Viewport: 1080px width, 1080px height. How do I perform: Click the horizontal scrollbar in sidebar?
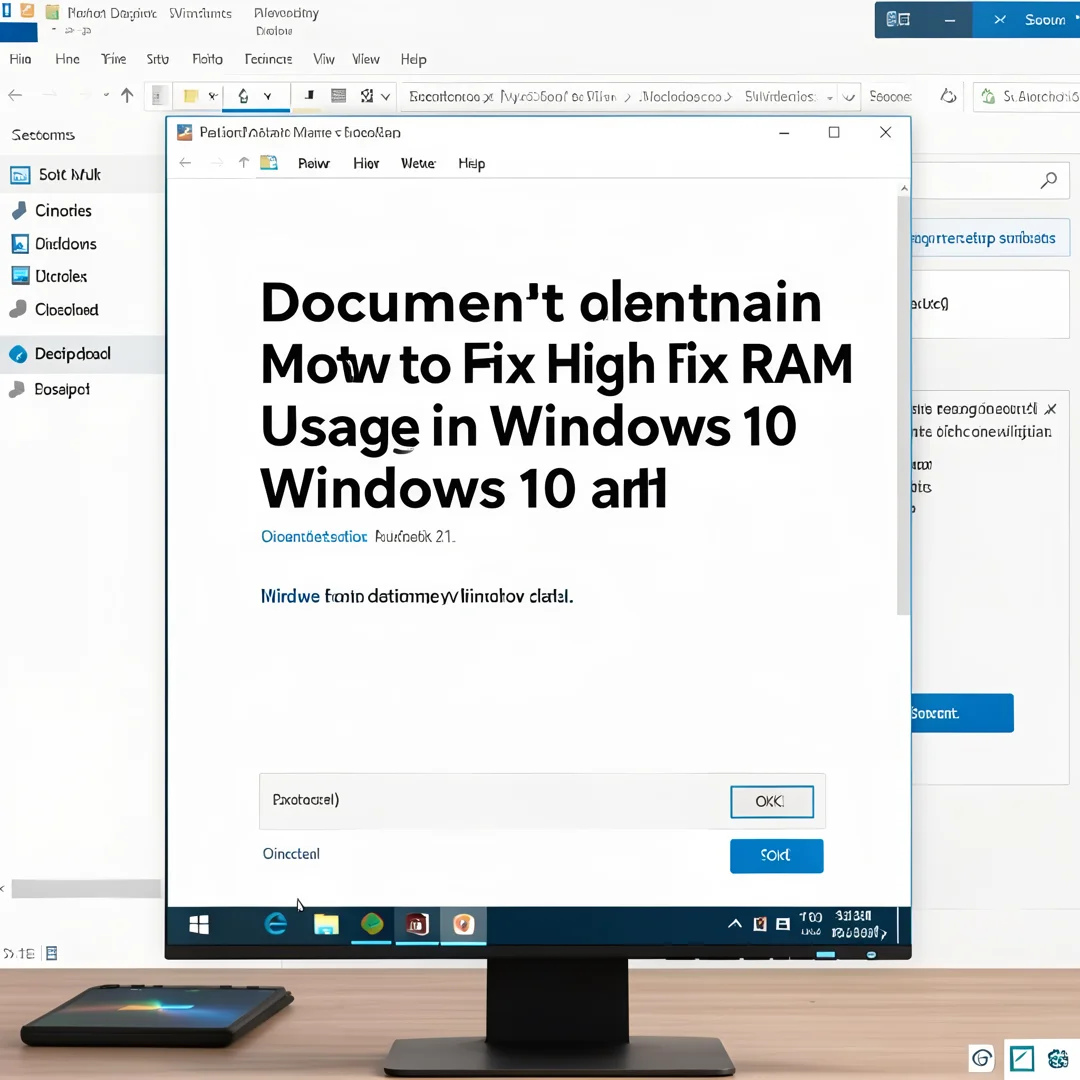click(x=86, y=889)
